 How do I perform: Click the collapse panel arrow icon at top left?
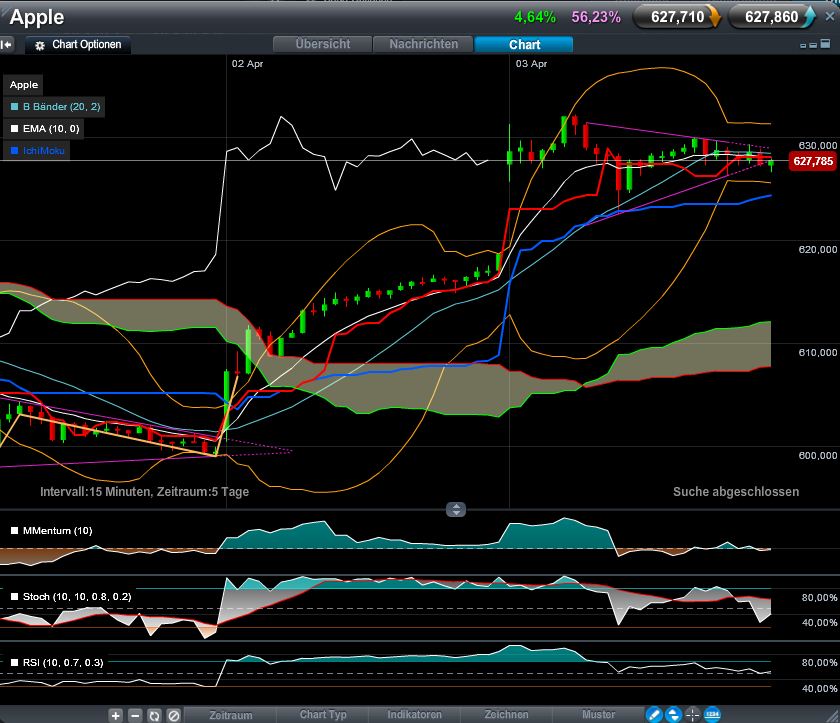(6, 44)
